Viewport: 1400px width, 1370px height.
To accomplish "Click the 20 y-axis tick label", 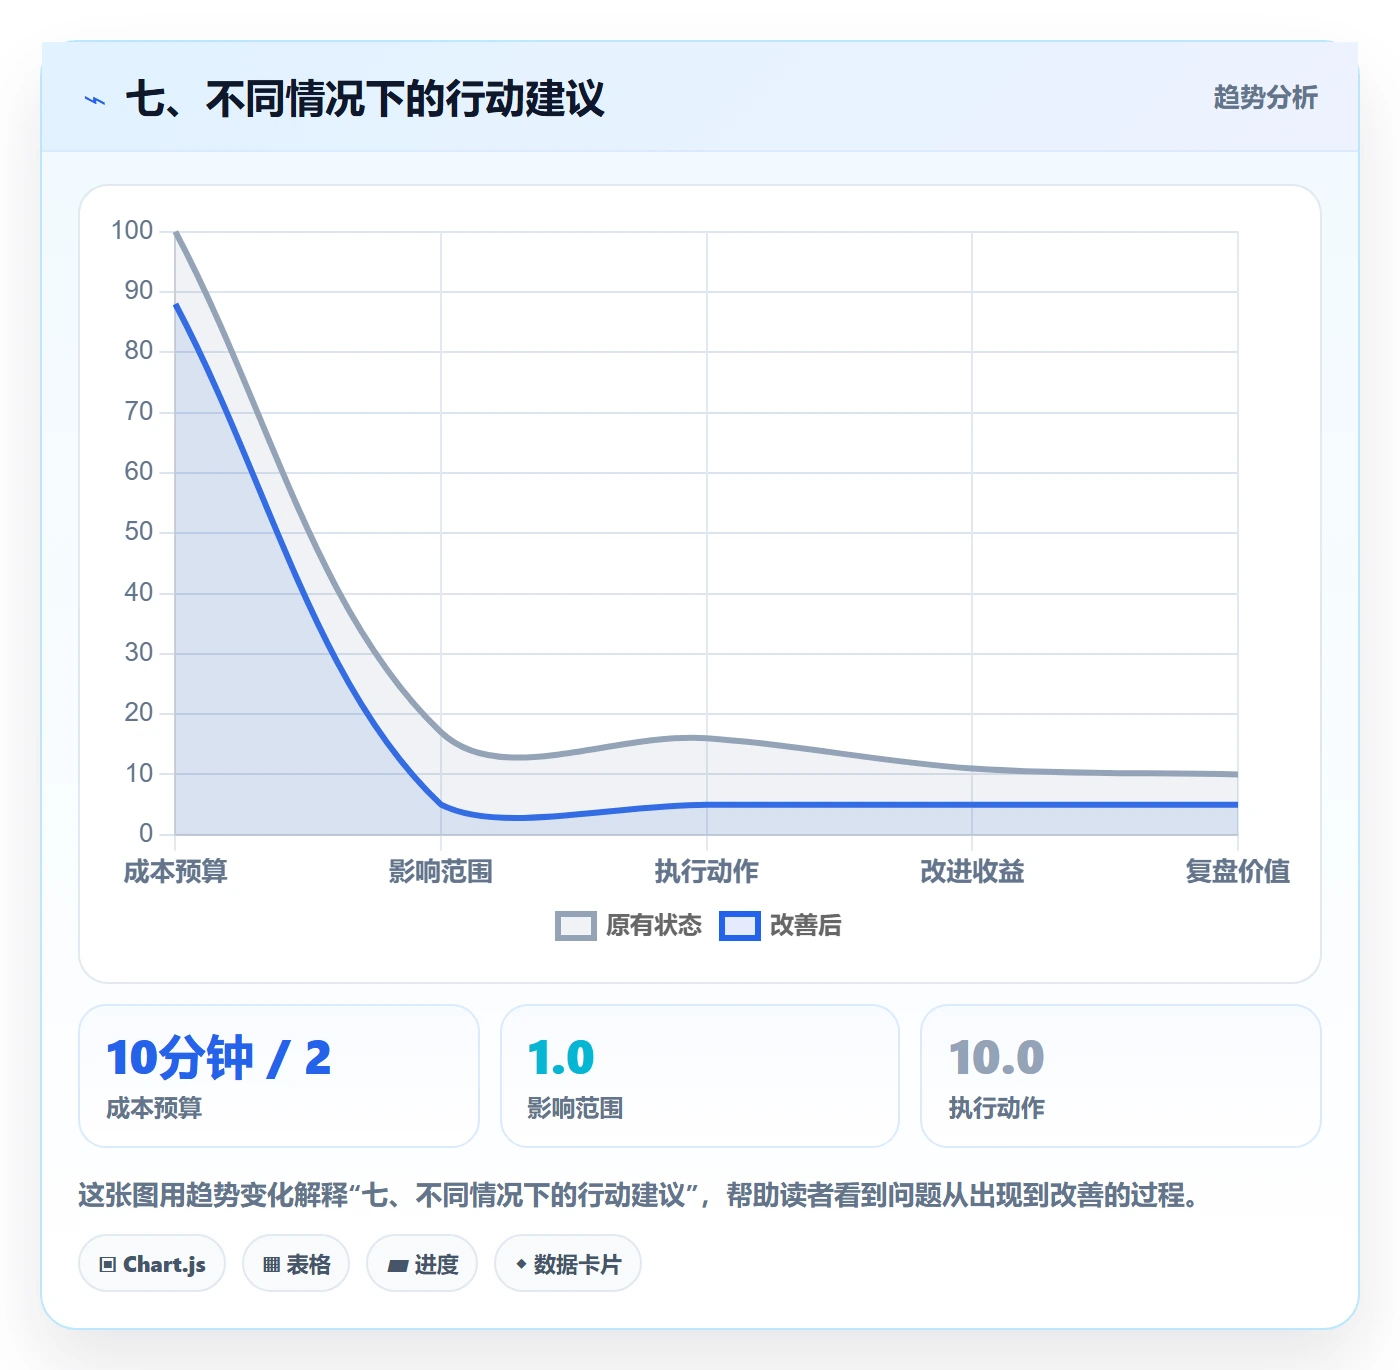I will click(x=139, y=713).
